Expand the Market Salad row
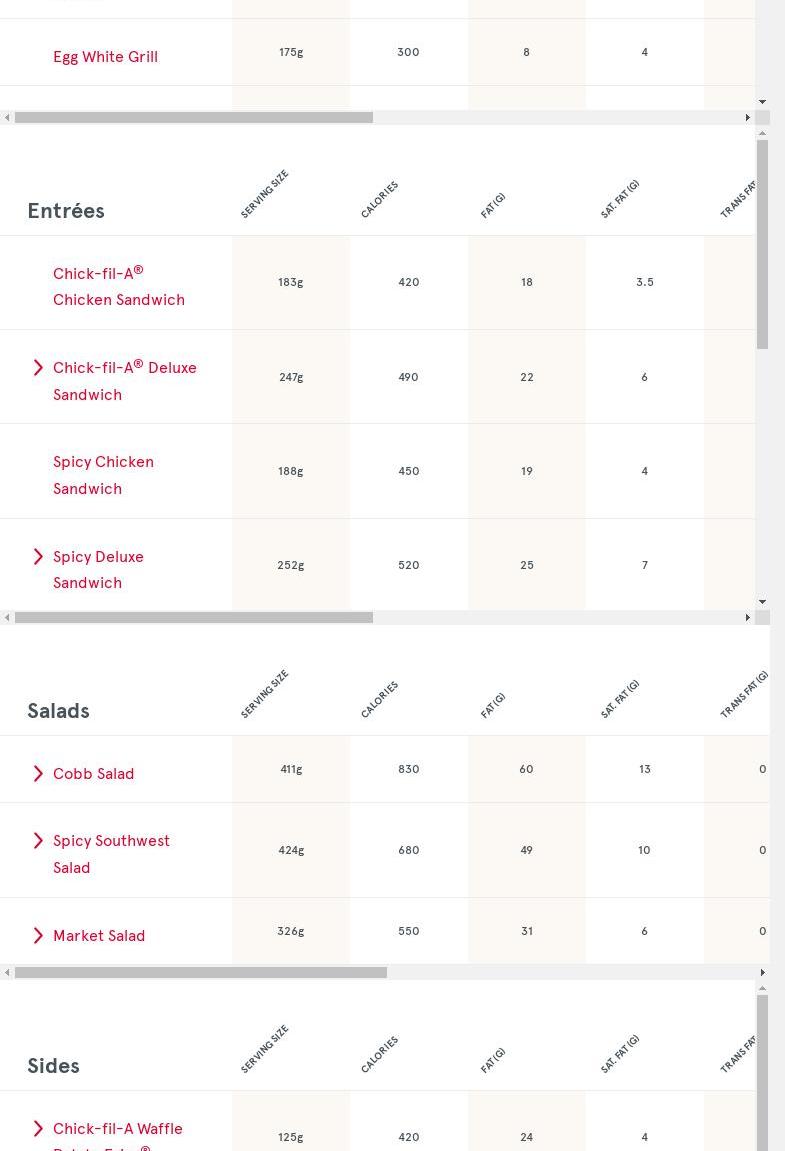This screenshot has height=1151, width=785. (x=38, y=936)
